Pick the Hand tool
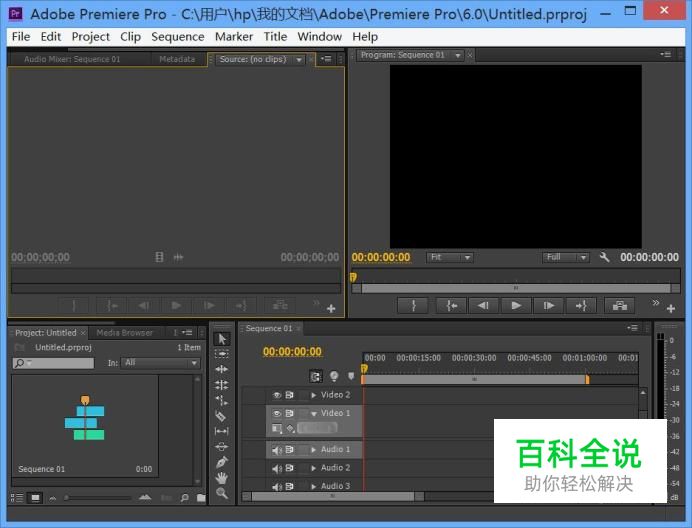The width and height of the screenshot is (692, 528). point(221,478)
